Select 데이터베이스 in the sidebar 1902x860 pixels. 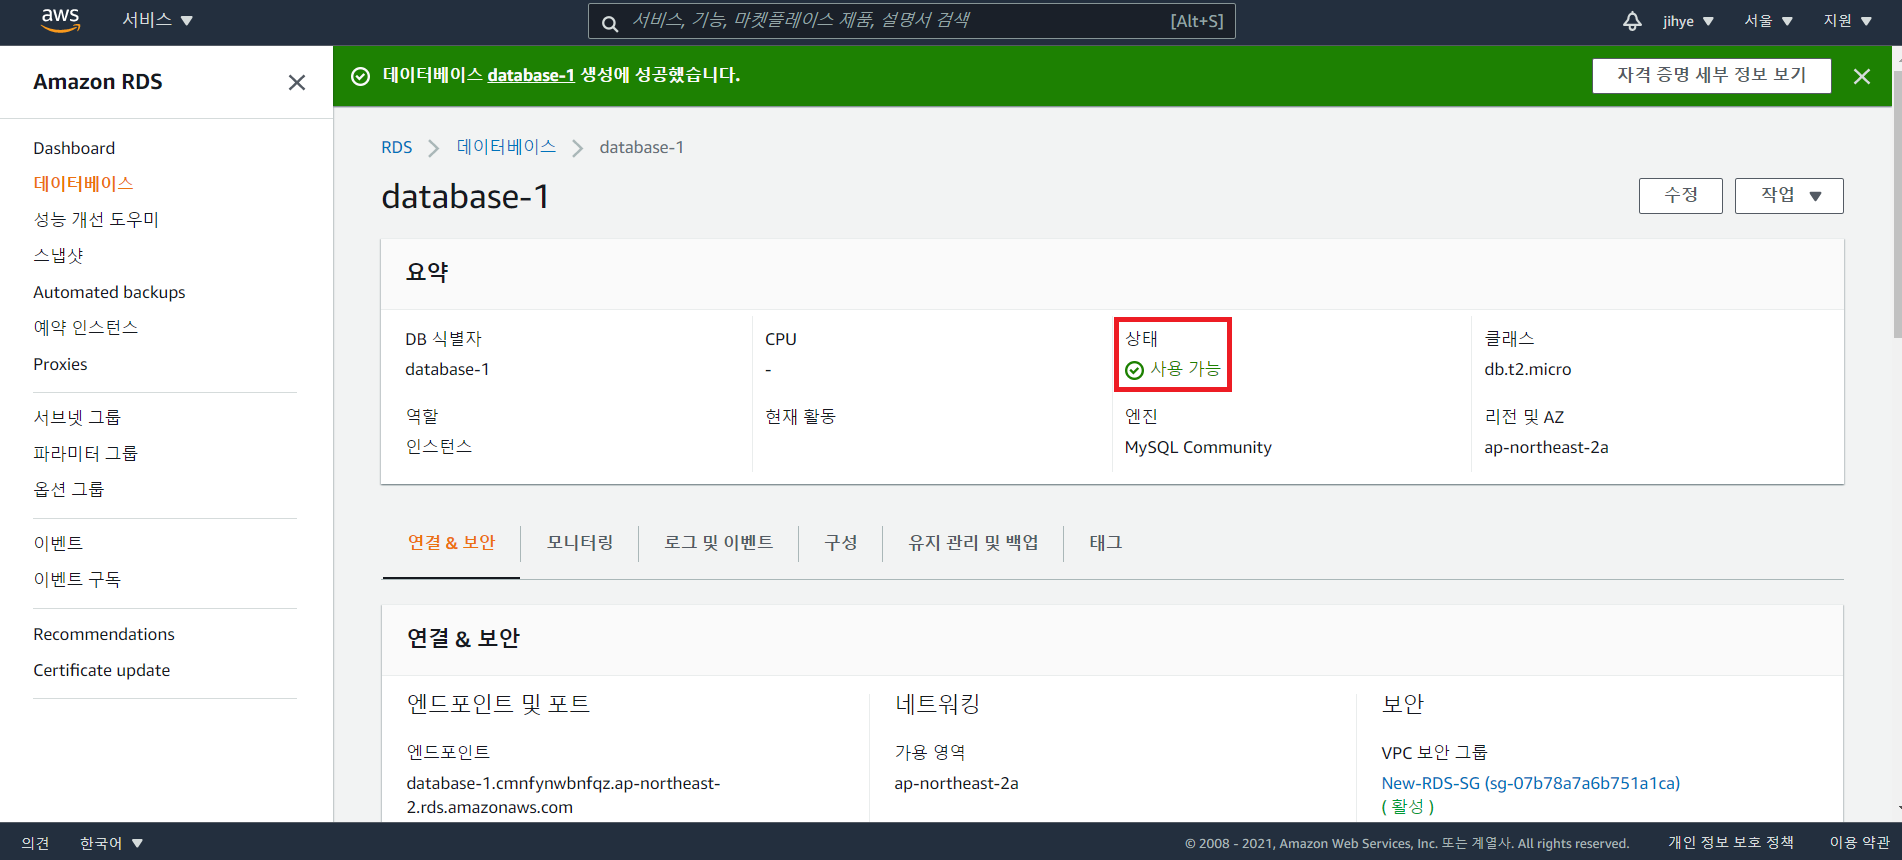[83, 184]
